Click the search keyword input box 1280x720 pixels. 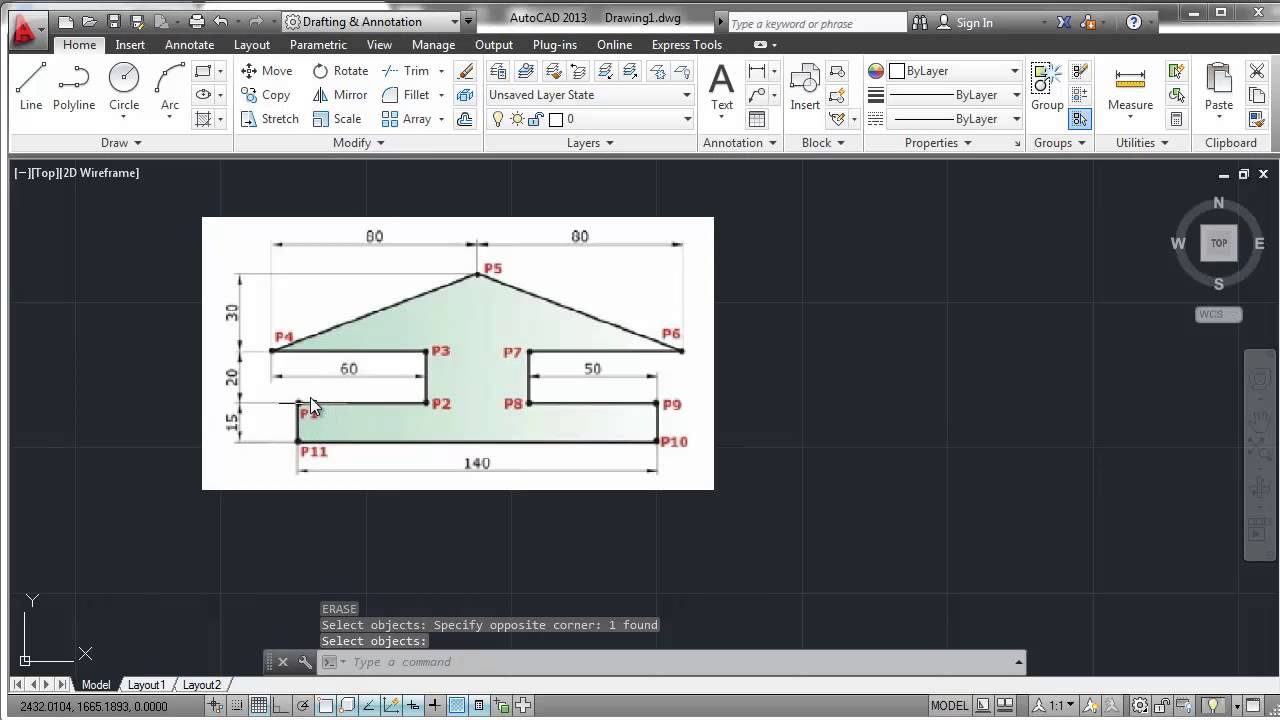pyautogui.click(x=816, y=23)
